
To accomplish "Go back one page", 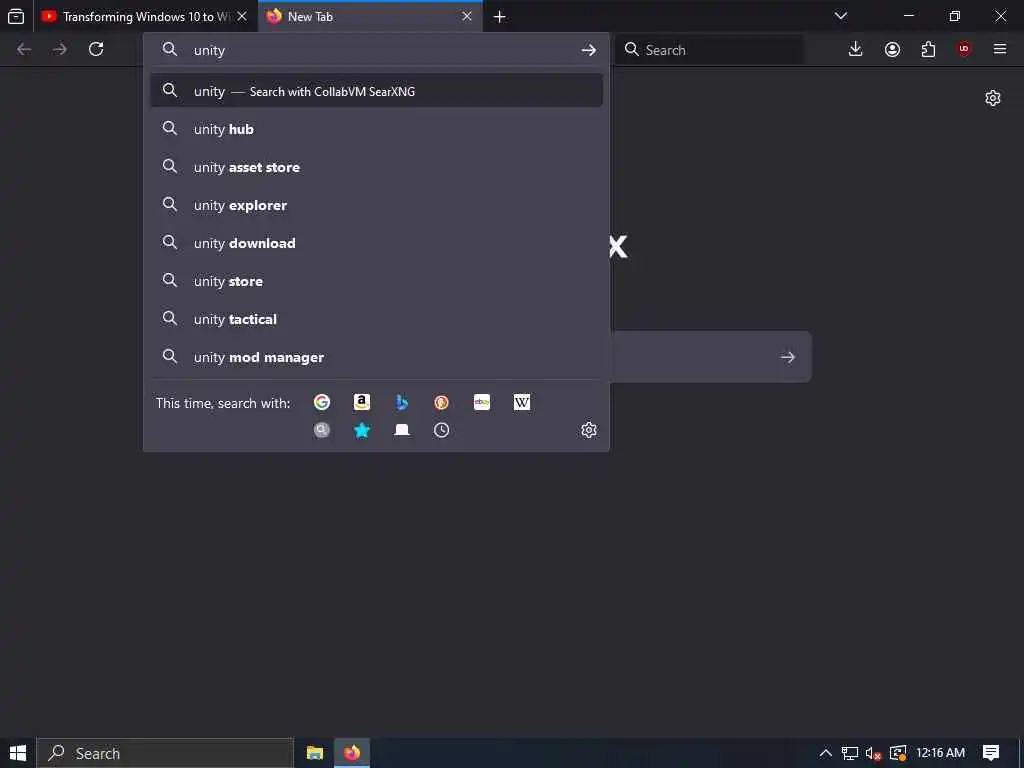I will 24,49.
